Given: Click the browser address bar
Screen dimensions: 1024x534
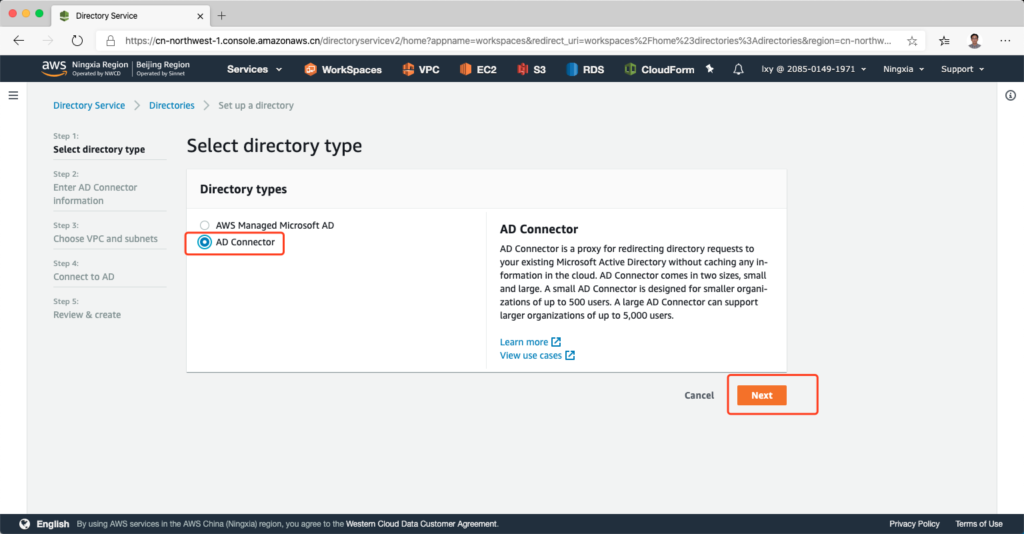Looking at the screenshot, I should coord(500,41).
